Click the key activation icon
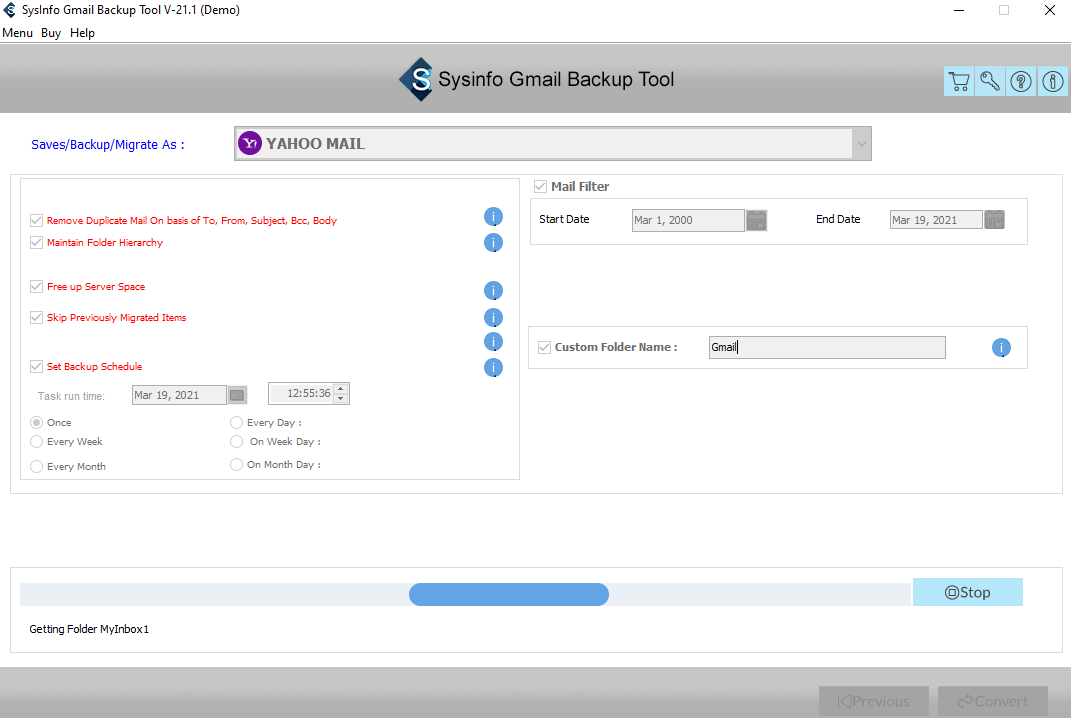 pos(990,82)
